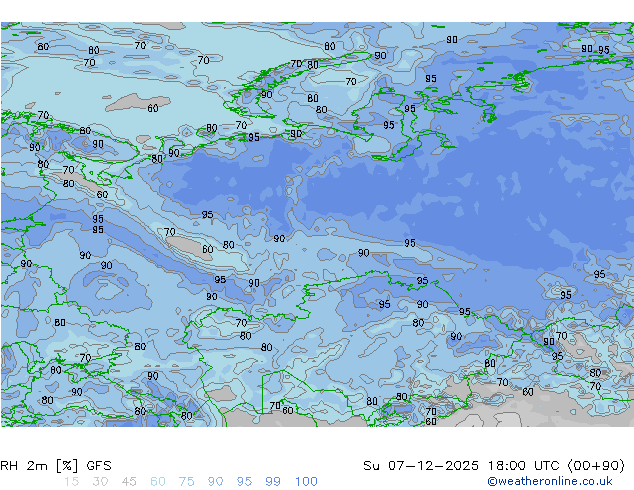Select legend value 75
634x490 pixels.
click(x=186, y=482)
